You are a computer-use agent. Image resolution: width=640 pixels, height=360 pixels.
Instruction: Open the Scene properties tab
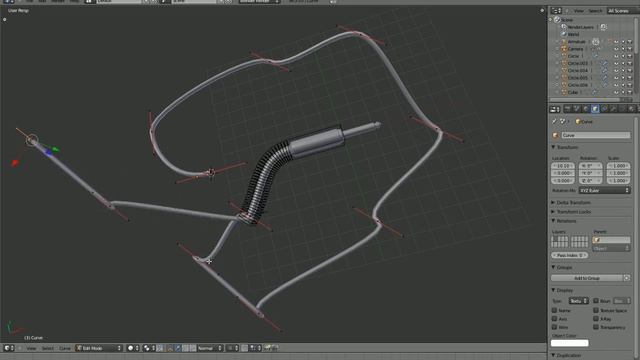pyautogui.click(x=577, y=109)
